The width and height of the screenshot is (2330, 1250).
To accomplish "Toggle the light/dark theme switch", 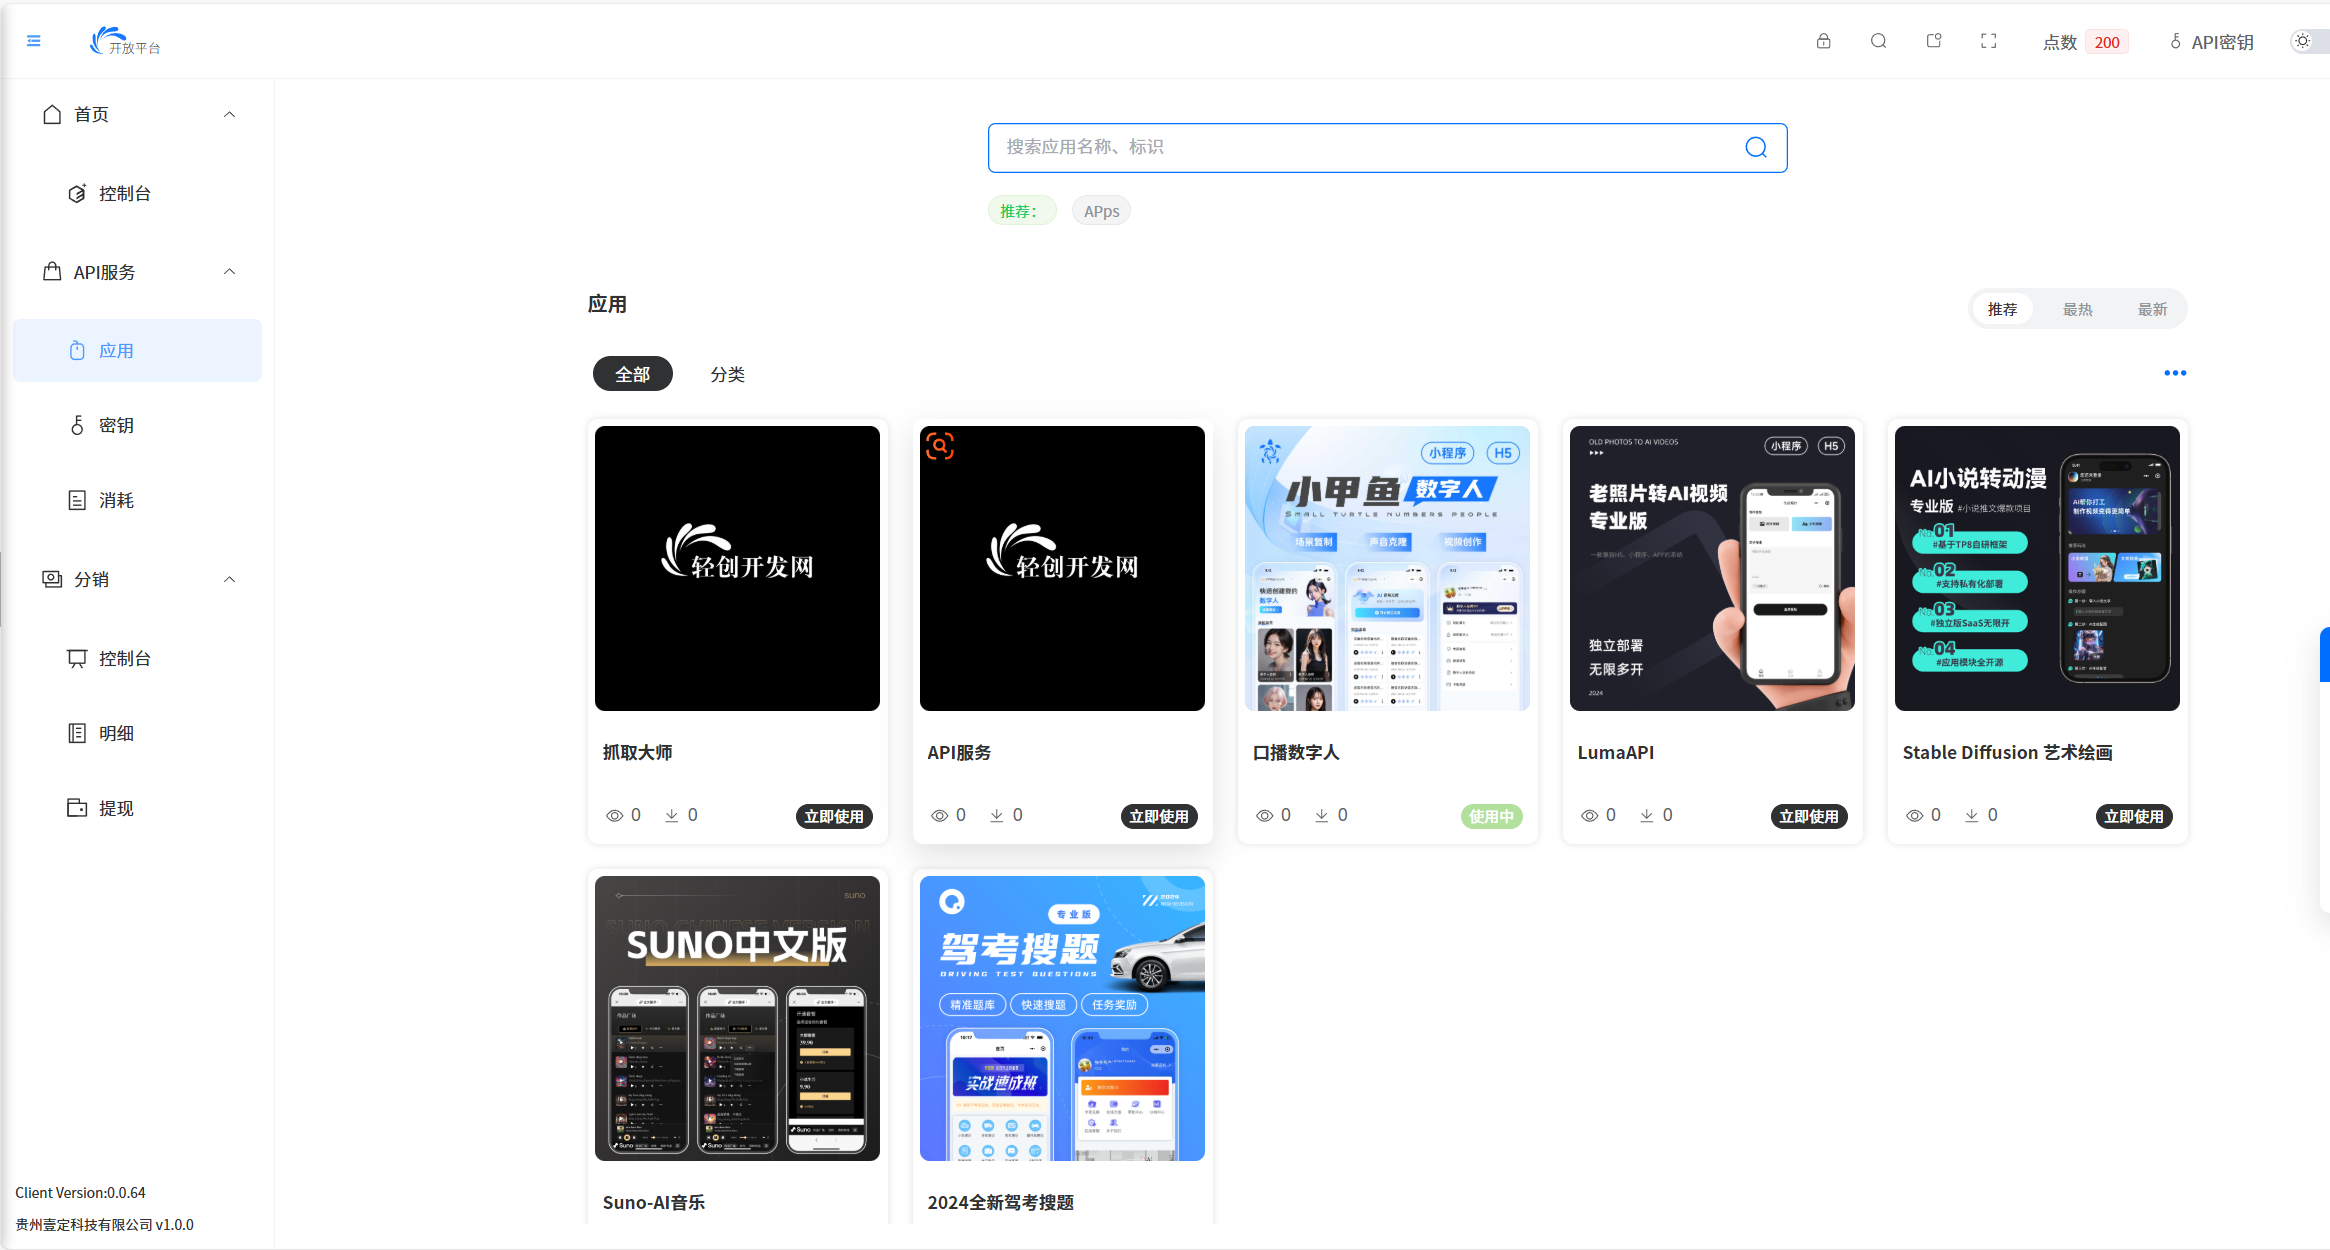I will 2308,41.
